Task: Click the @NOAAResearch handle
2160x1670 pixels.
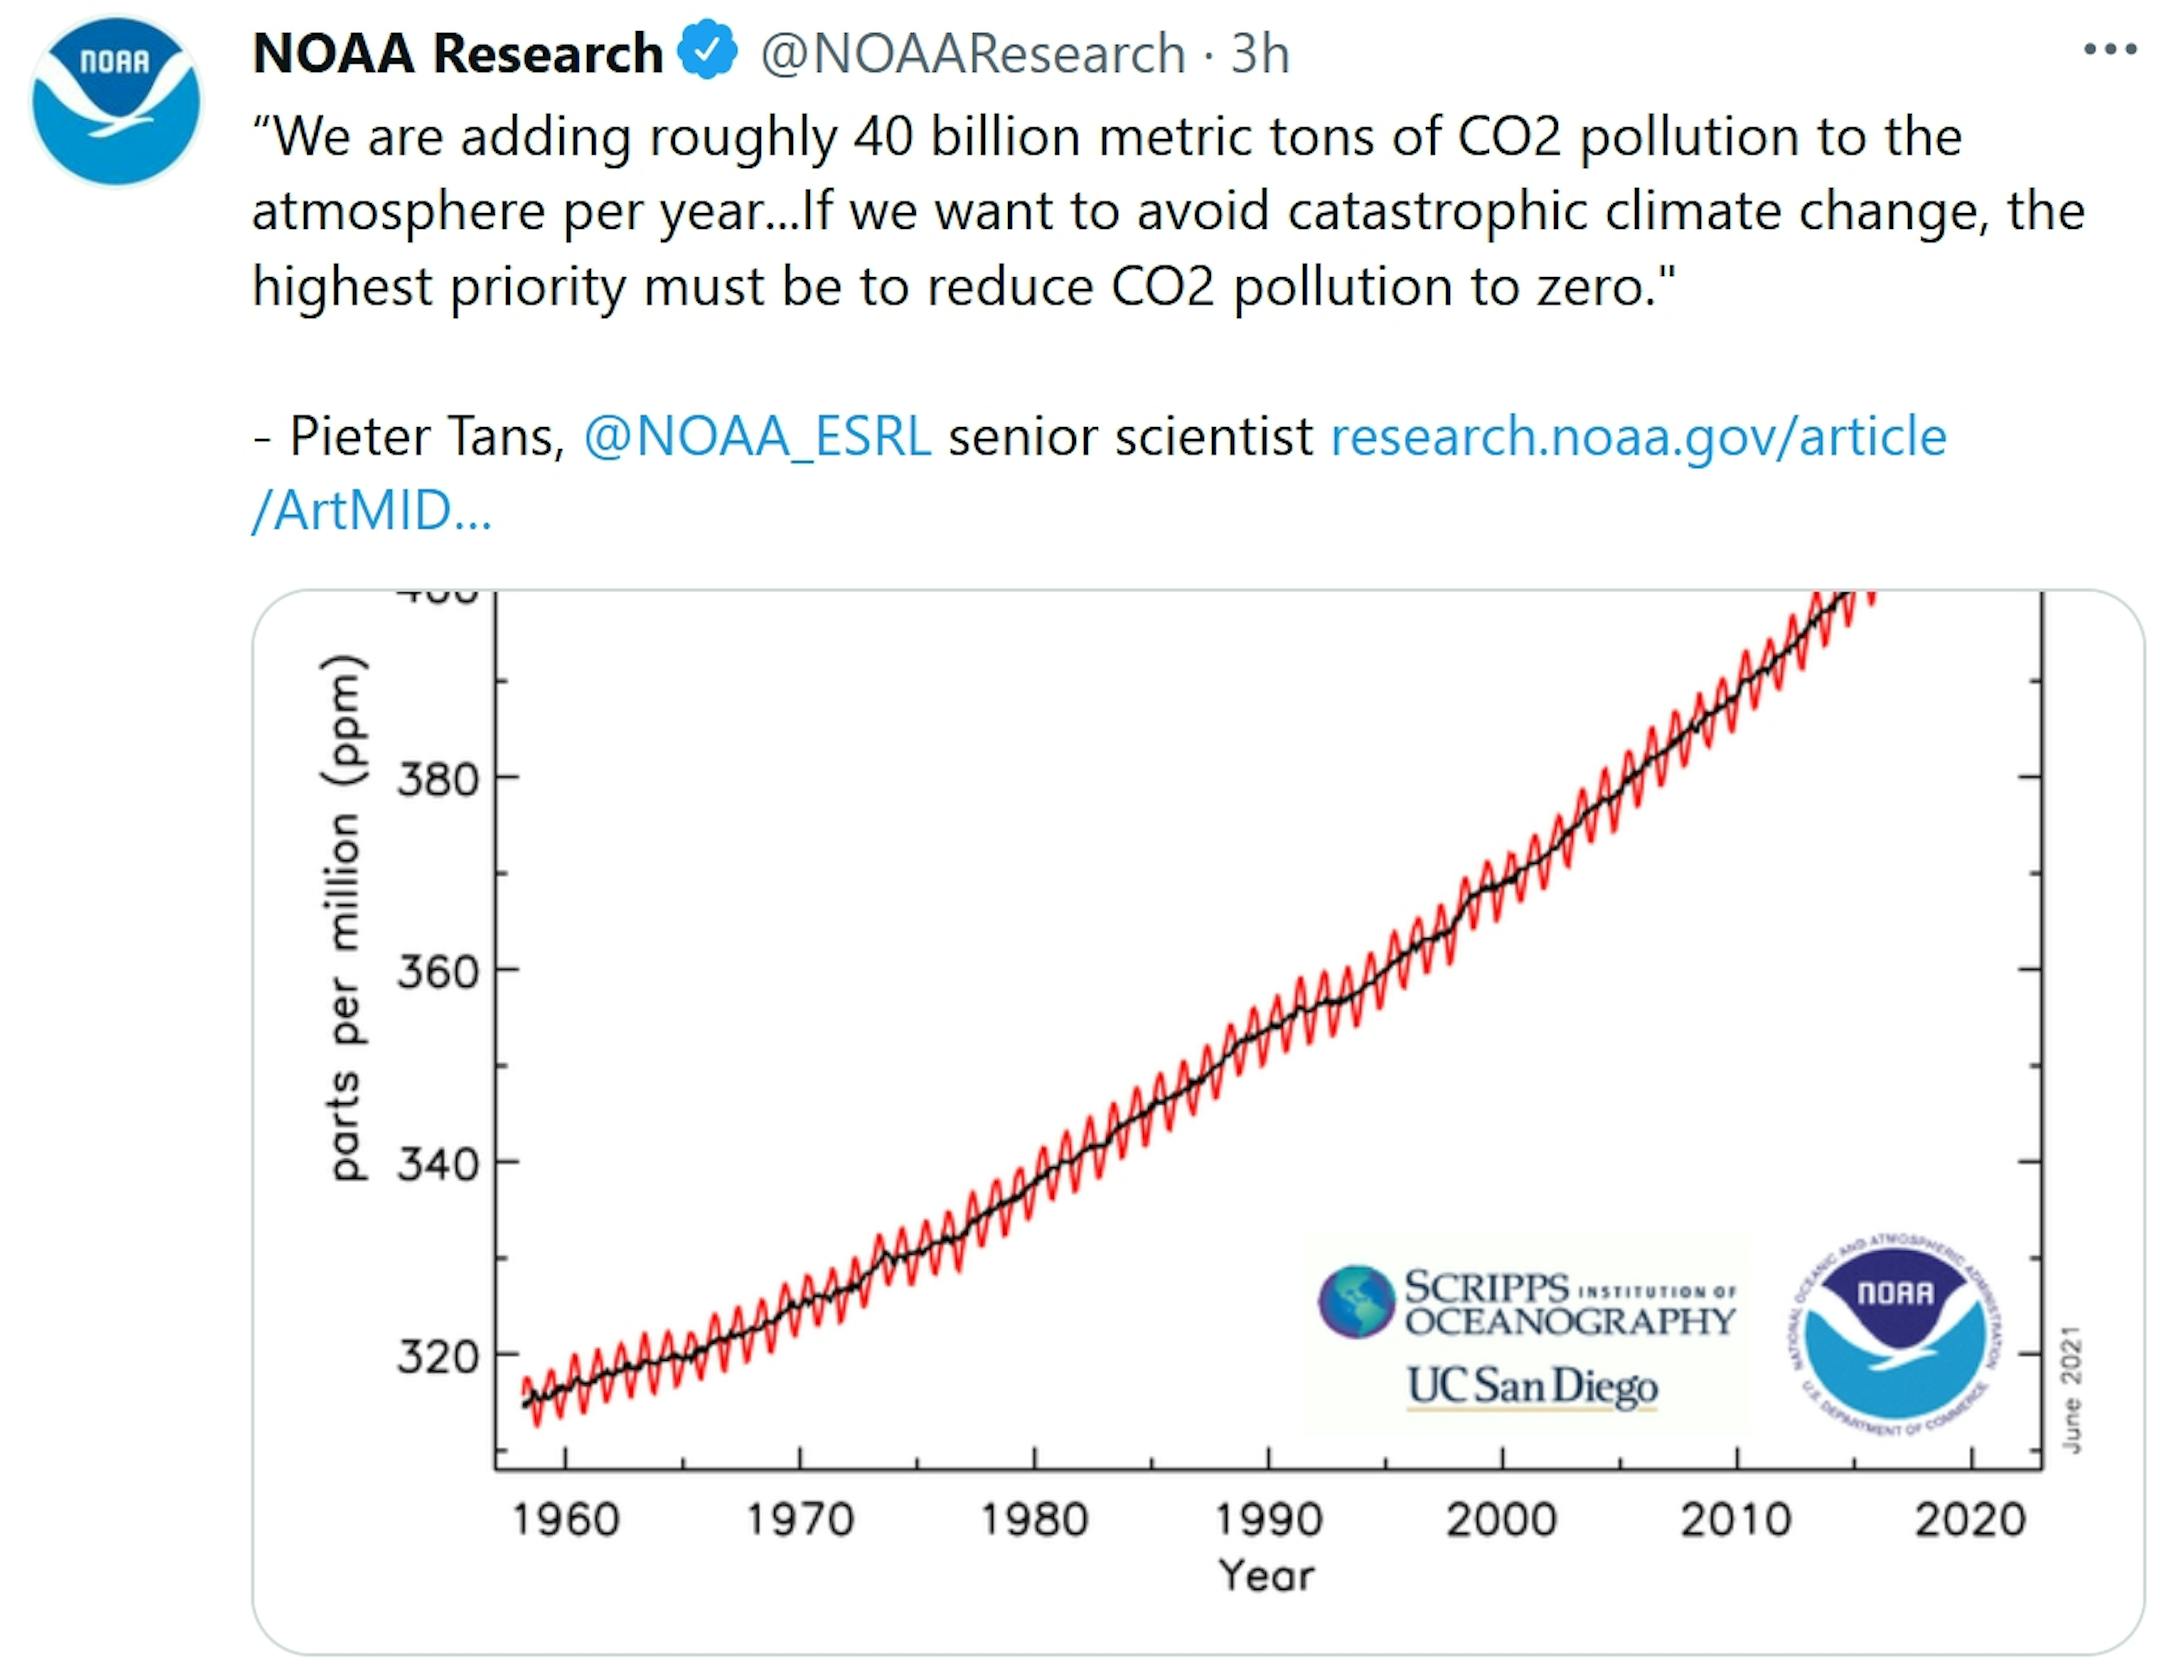Action: click(x=972, y=53)
